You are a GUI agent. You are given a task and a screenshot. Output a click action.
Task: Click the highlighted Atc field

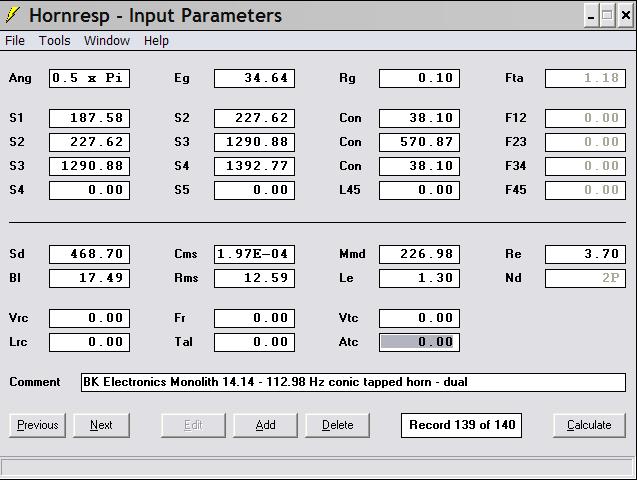(x=419, y=342)
